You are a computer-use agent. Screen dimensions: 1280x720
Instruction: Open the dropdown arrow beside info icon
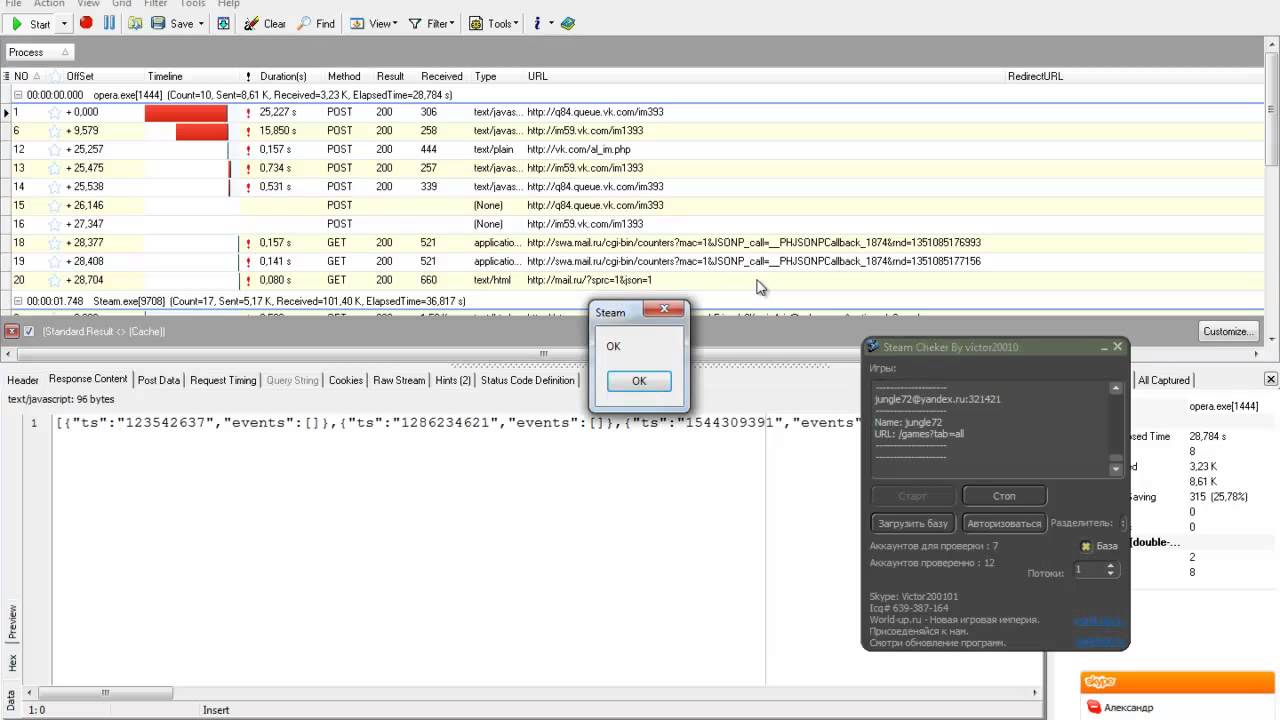(x=551, y=24)
